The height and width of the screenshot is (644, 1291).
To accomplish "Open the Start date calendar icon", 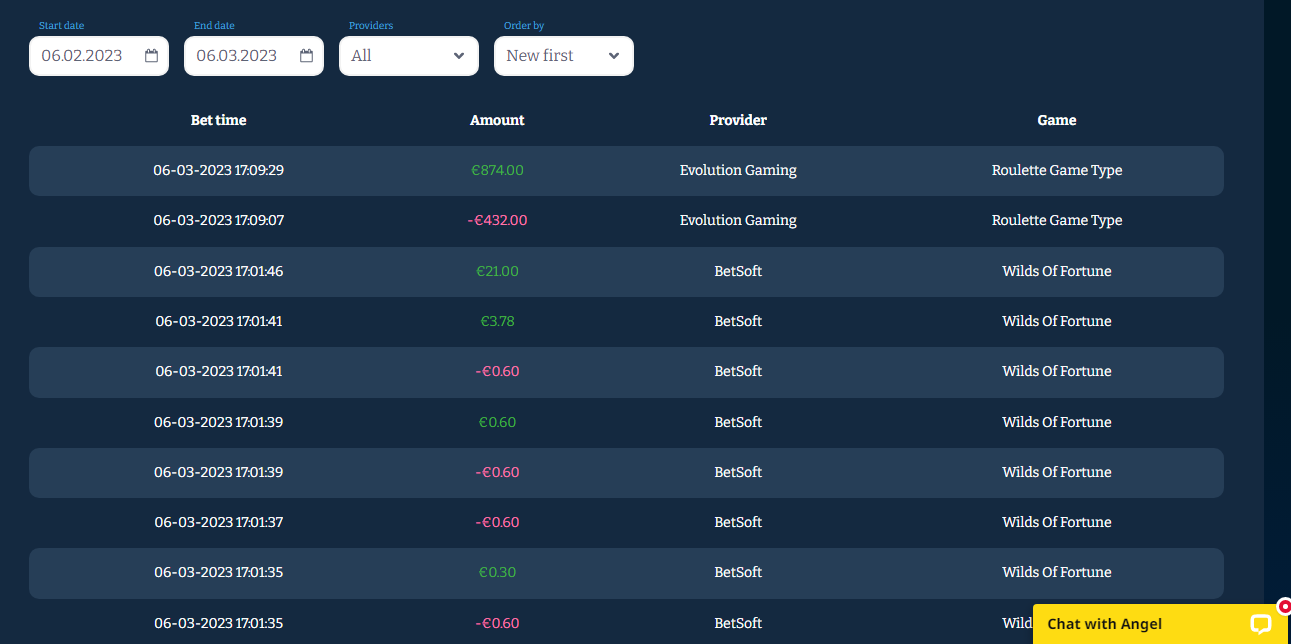I will coord(152,56).
